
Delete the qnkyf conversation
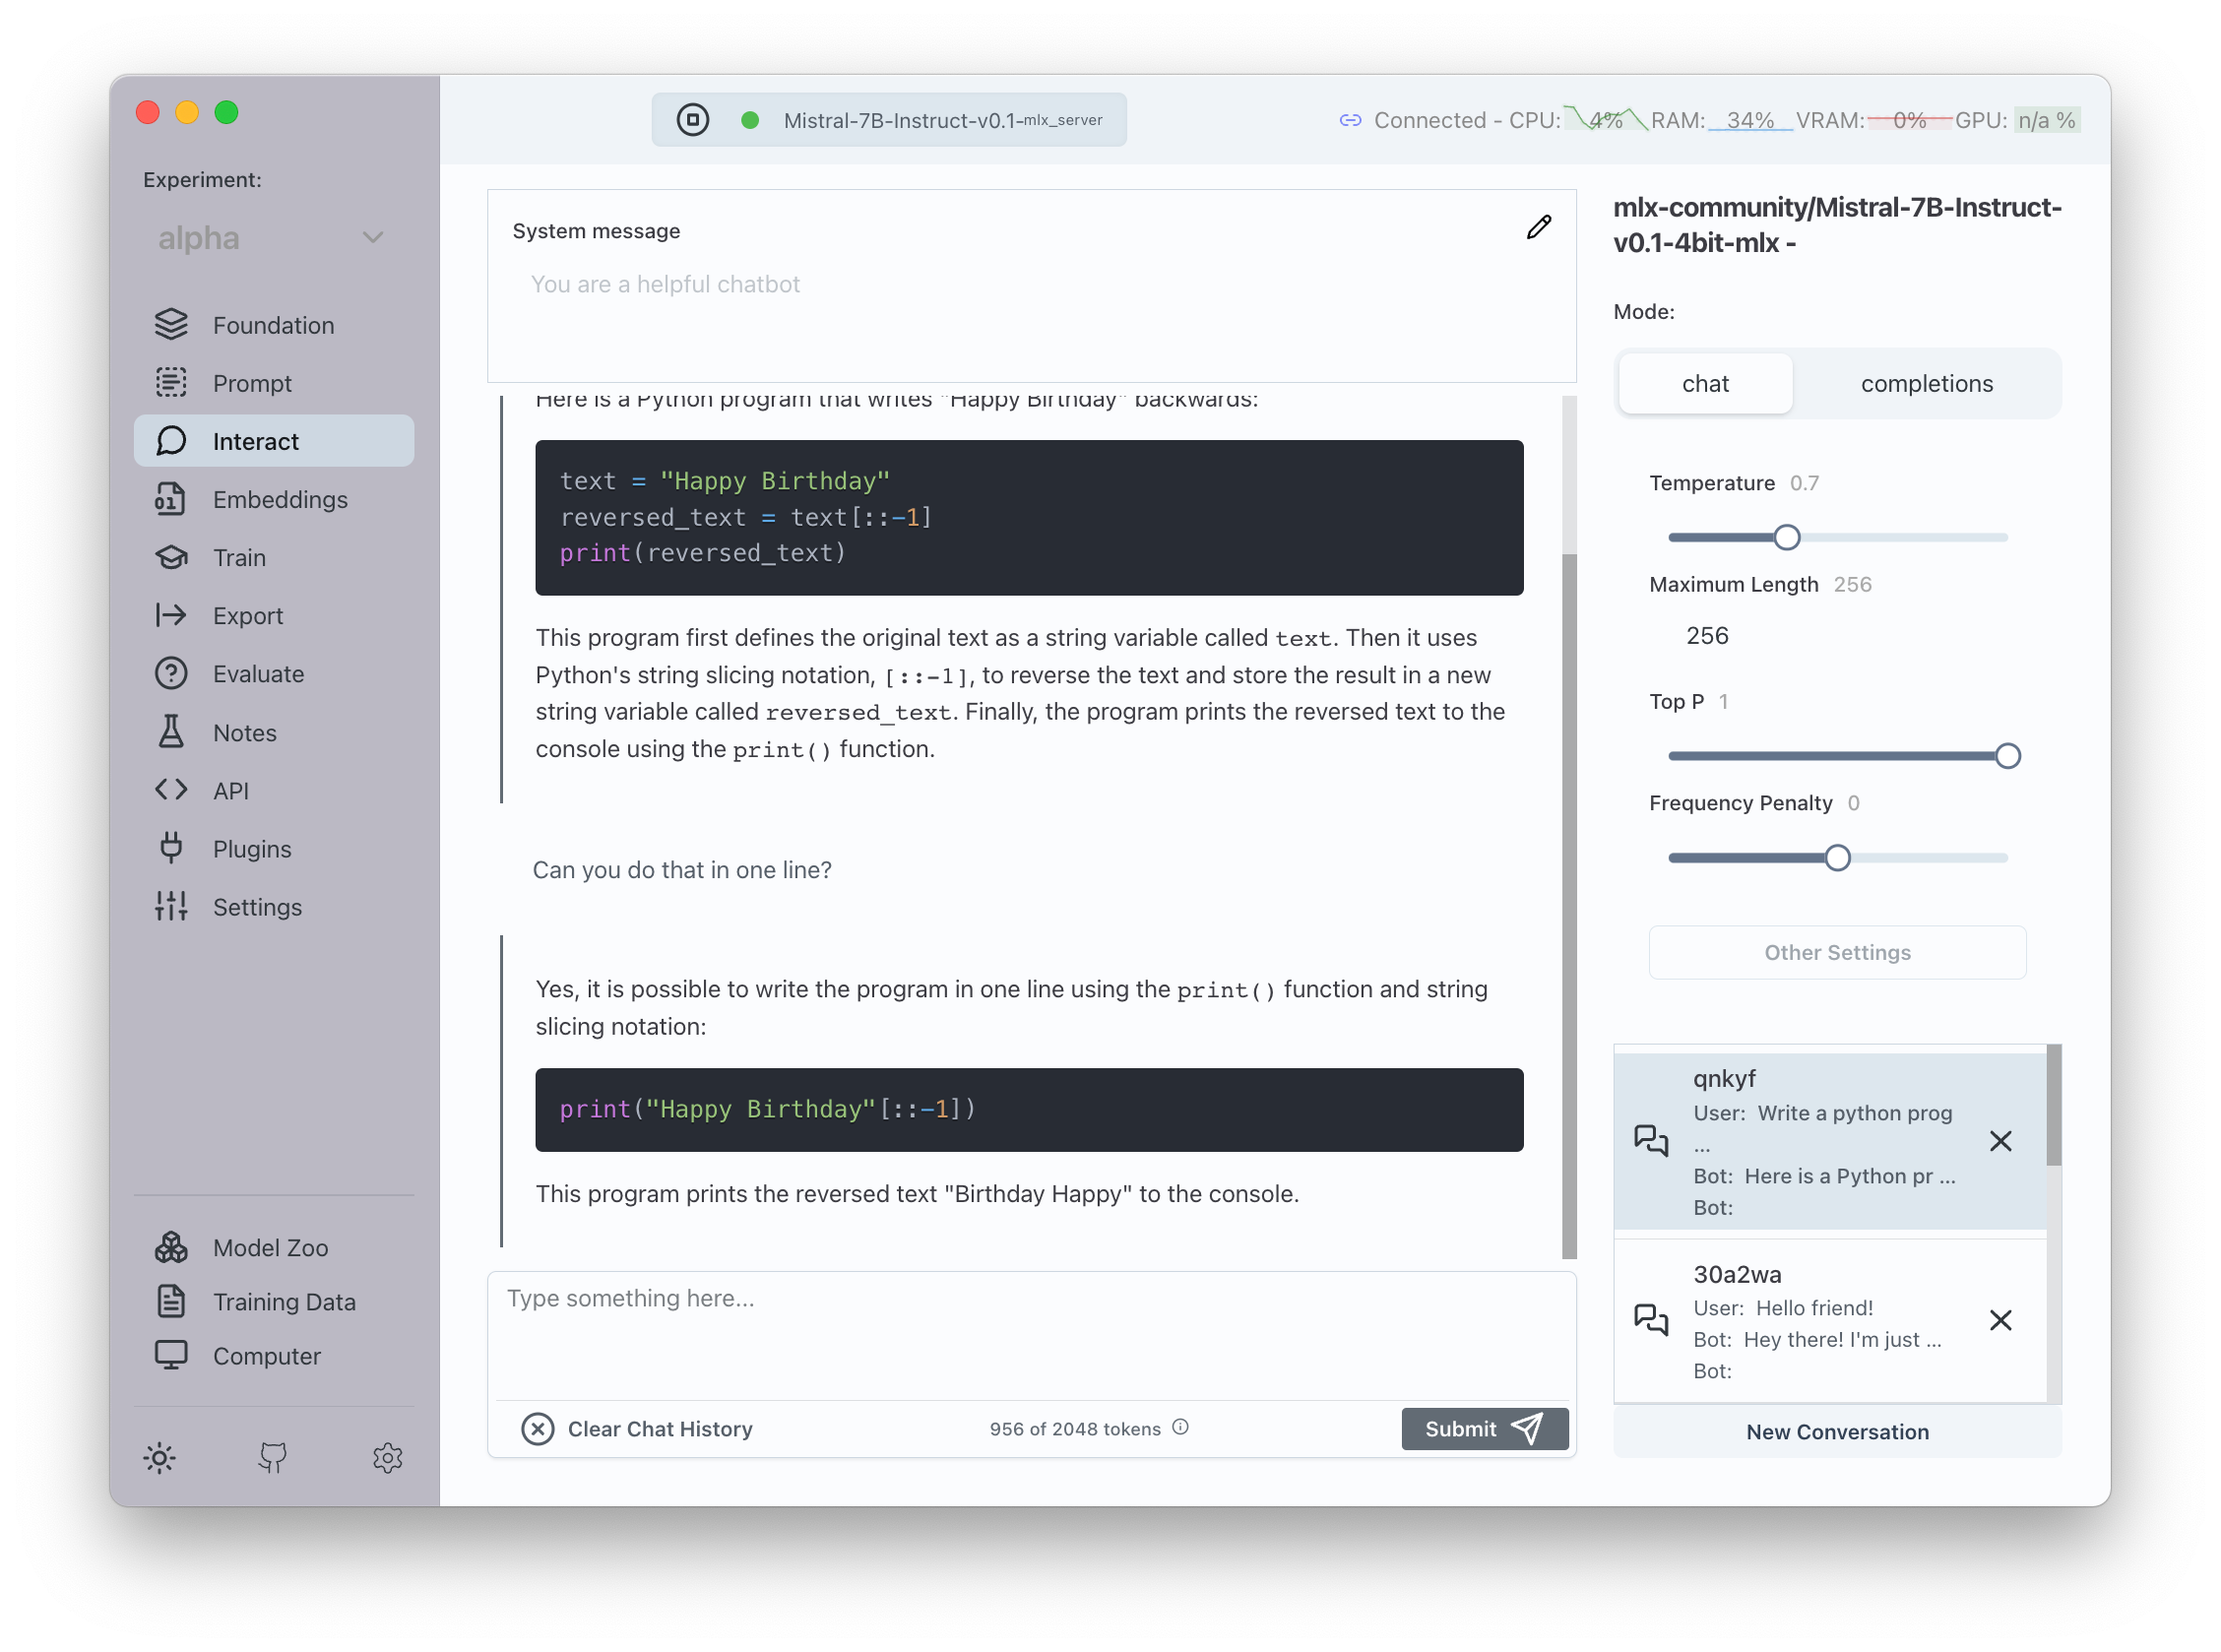click(x=2002, y=1140)
